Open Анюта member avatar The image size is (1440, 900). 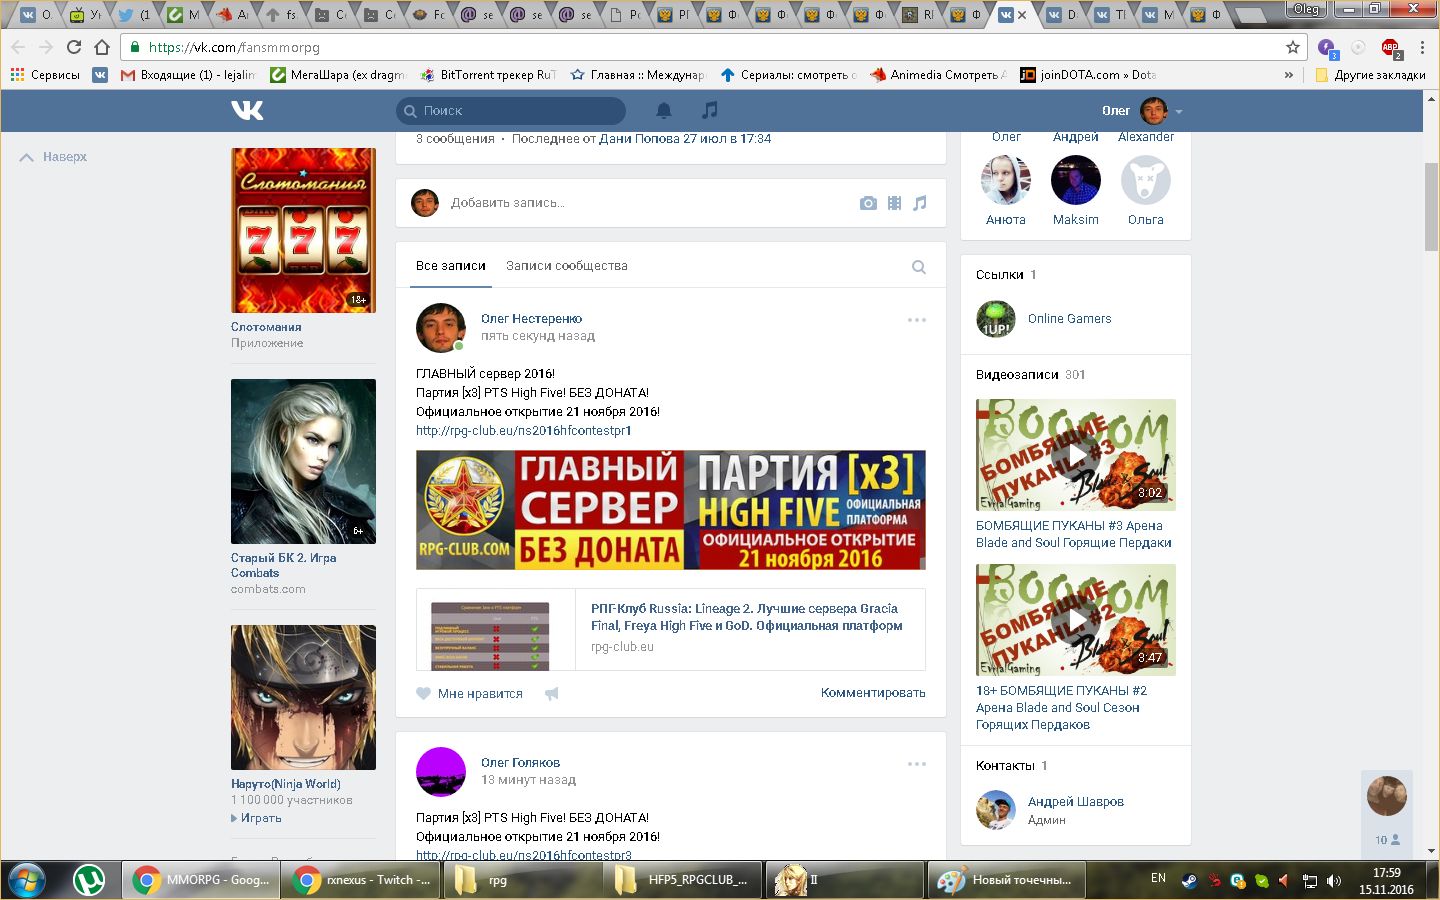pos(1006,181)
